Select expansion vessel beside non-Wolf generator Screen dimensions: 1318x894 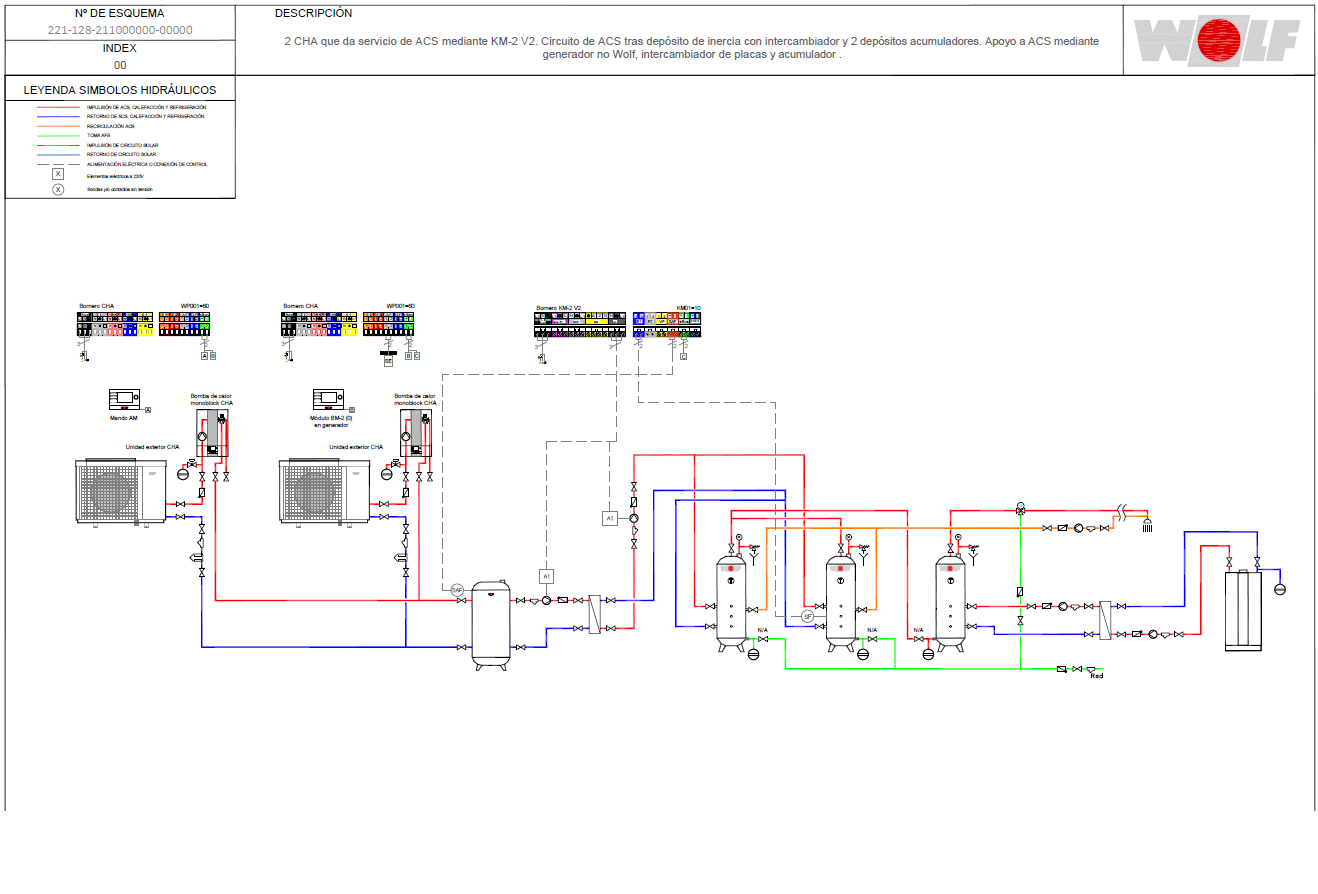[1280, 590]
